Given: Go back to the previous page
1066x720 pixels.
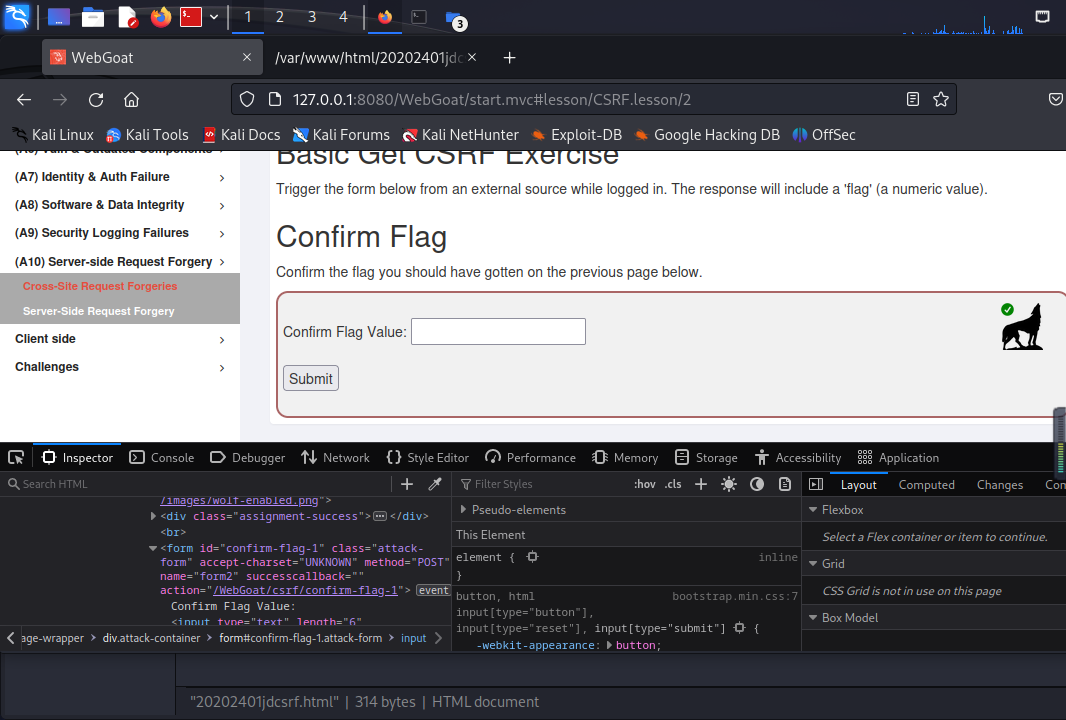Looking at the screenshot, I should coord(24,100).
